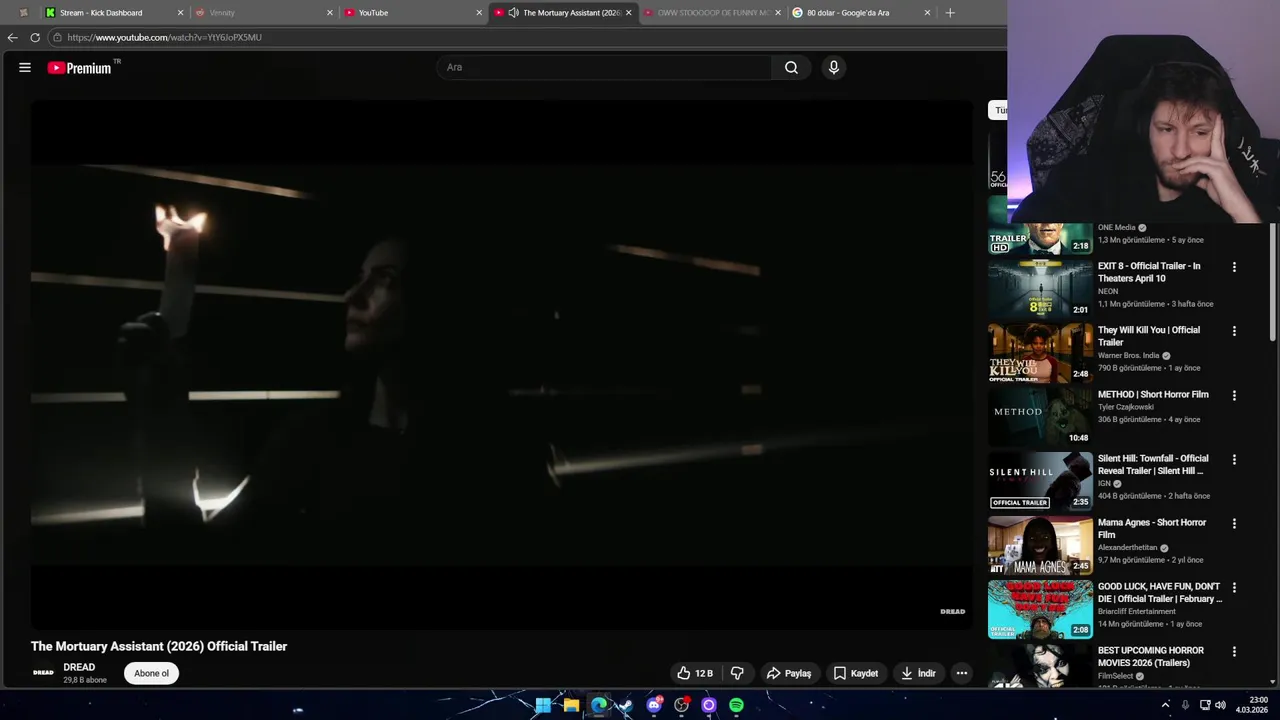Open Windows Start menu in taskbar
Viewport: 1280px width, 720px height.
tap(543, 705)
